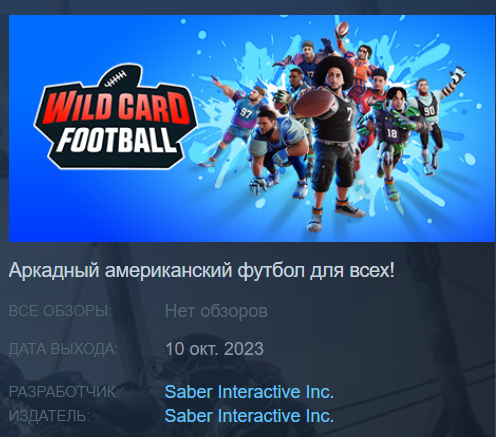The image size is (496, 437).
Task: Click the 'РАЗРАБОТЧИК:' label
Action: 64,392
